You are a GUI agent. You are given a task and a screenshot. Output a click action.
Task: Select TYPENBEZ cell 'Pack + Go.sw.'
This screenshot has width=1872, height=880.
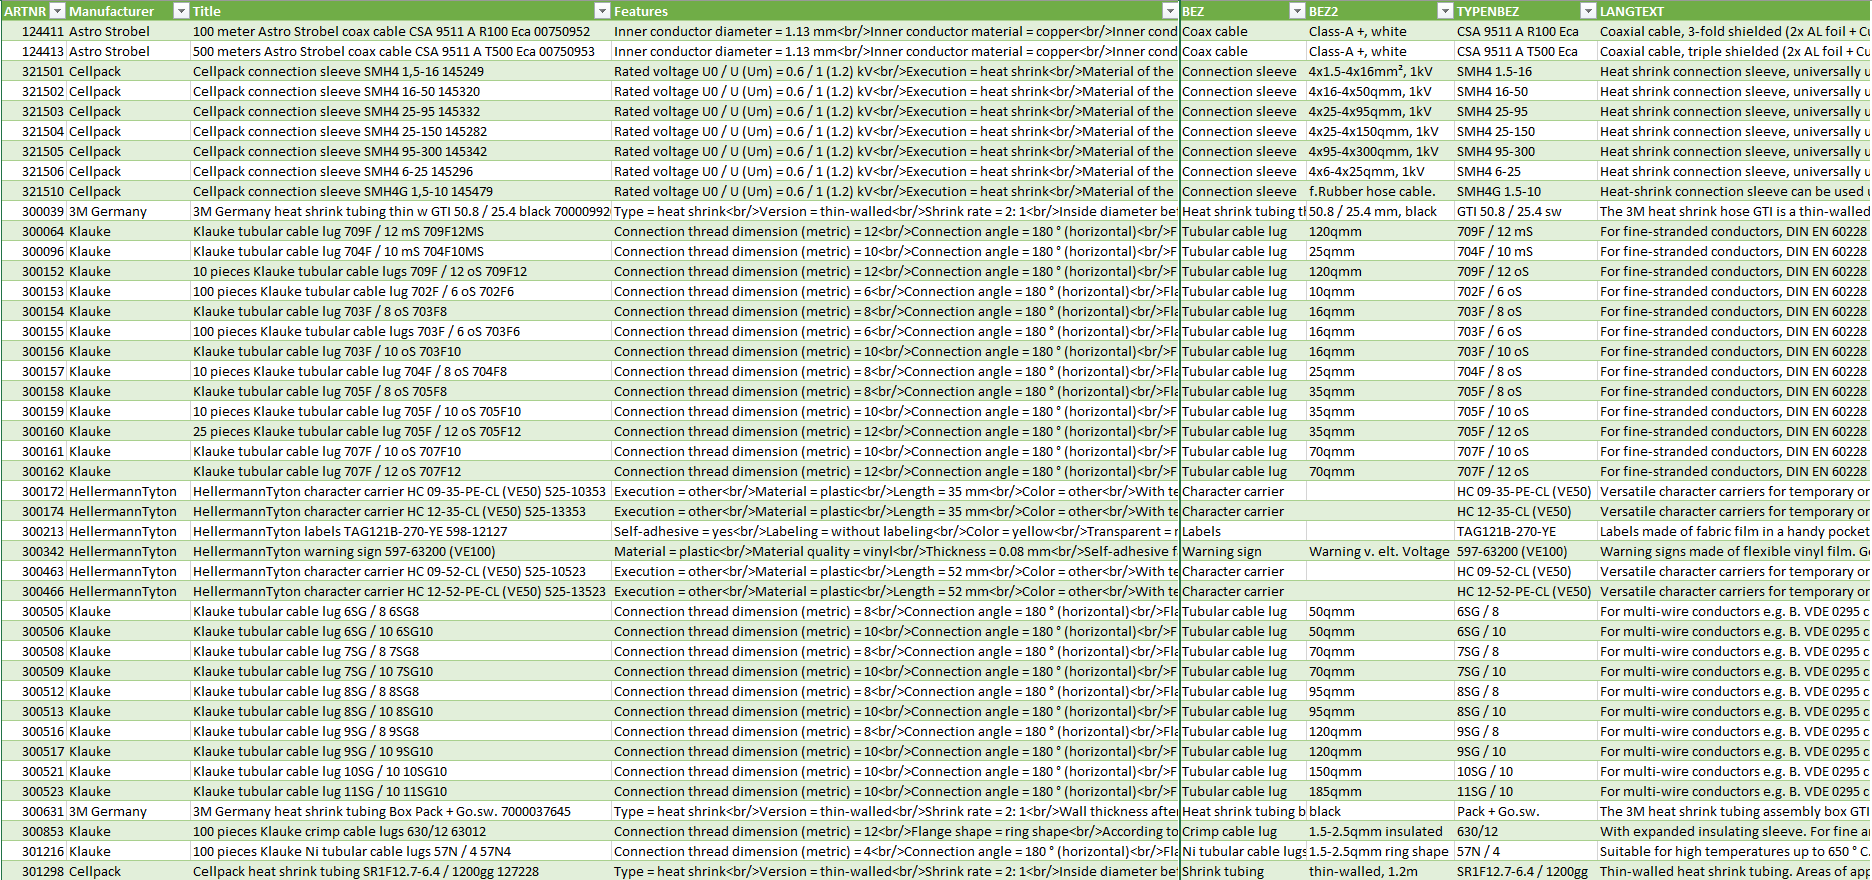1526,811
